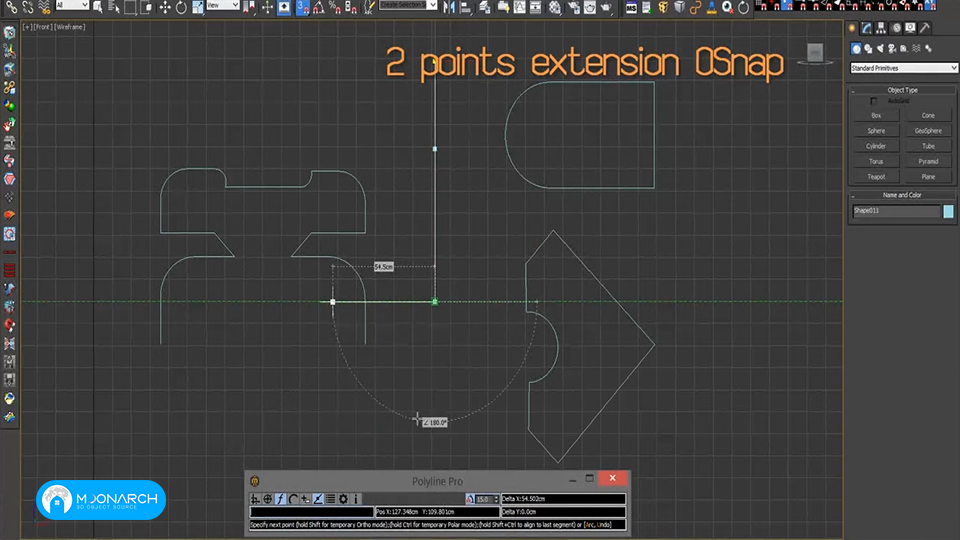Select the Arc icon in Polyline Pro
Image resolution: width=960 pixels, height=540 pixels.
293,499
